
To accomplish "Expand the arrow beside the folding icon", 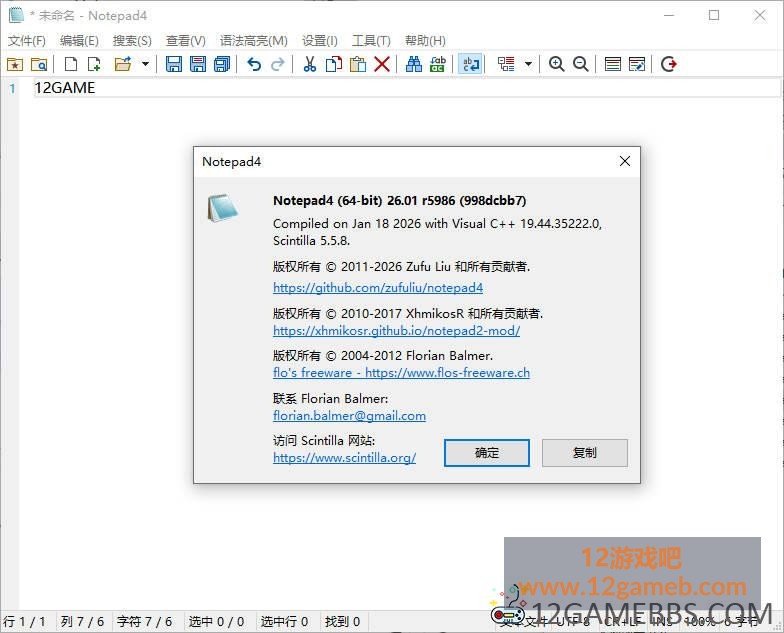I will click(528, 64).
